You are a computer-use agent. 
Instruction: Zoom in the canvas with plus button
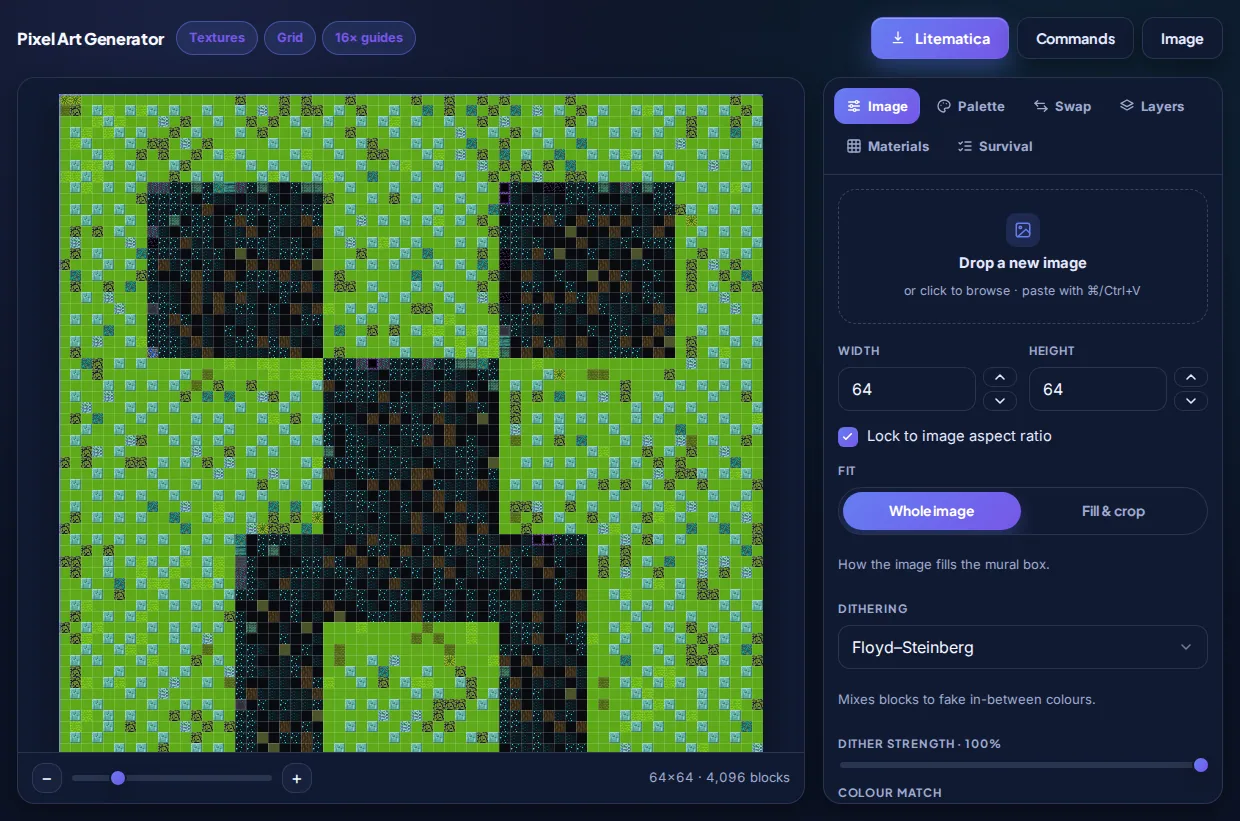297,778
